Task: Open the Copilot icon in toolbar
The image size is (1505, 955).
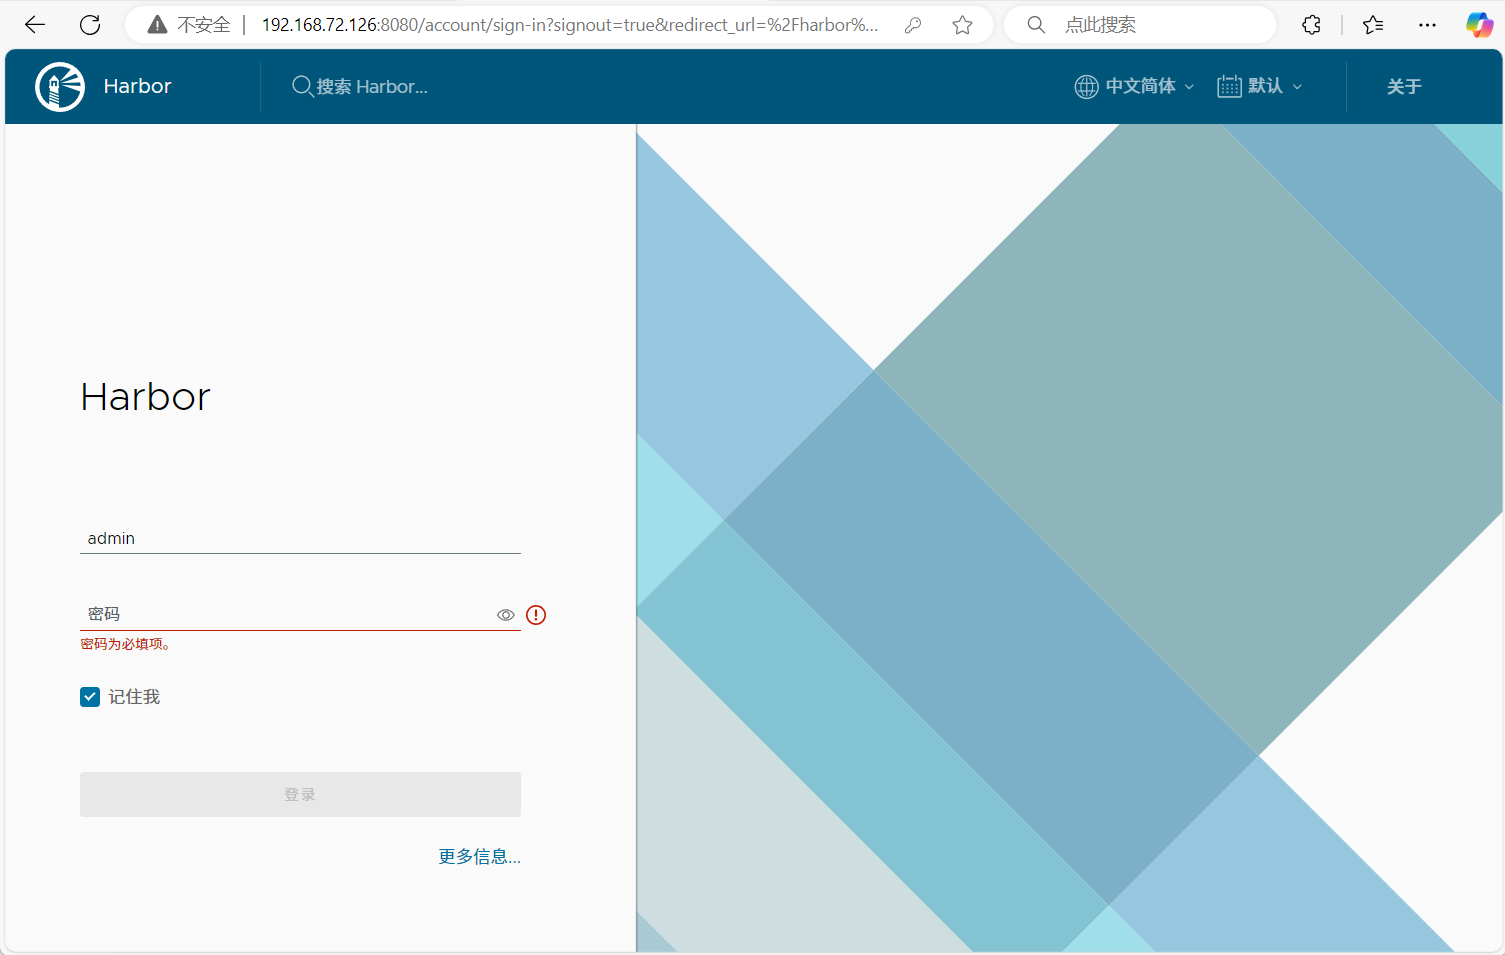Action: (1479, 25)
